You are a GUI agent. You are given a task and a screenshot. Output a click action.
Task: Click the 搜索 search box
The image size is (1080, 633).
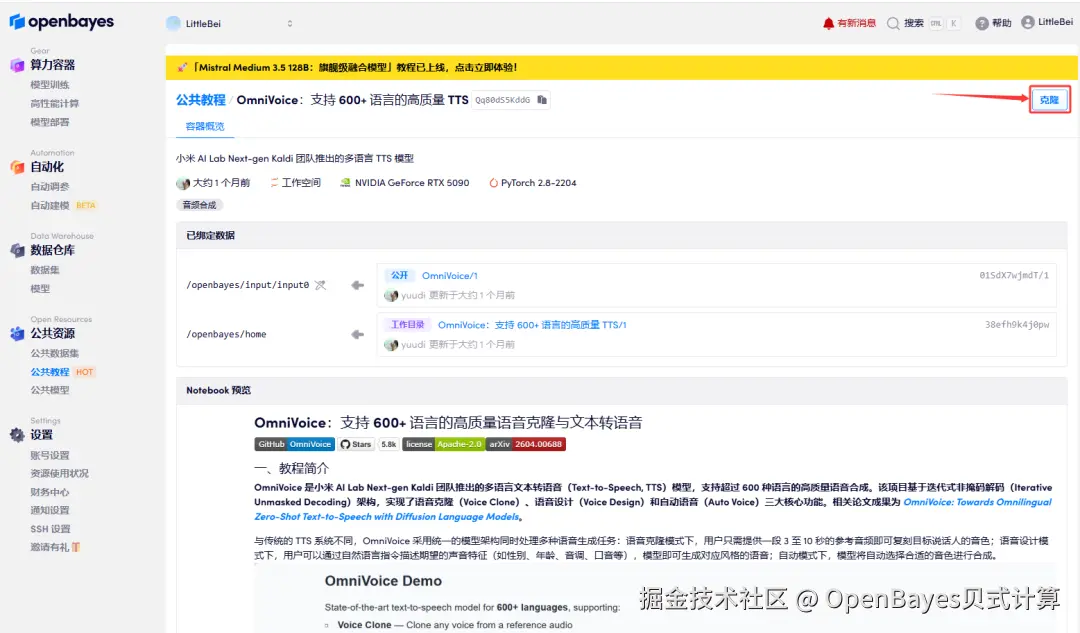coord(924,23)
